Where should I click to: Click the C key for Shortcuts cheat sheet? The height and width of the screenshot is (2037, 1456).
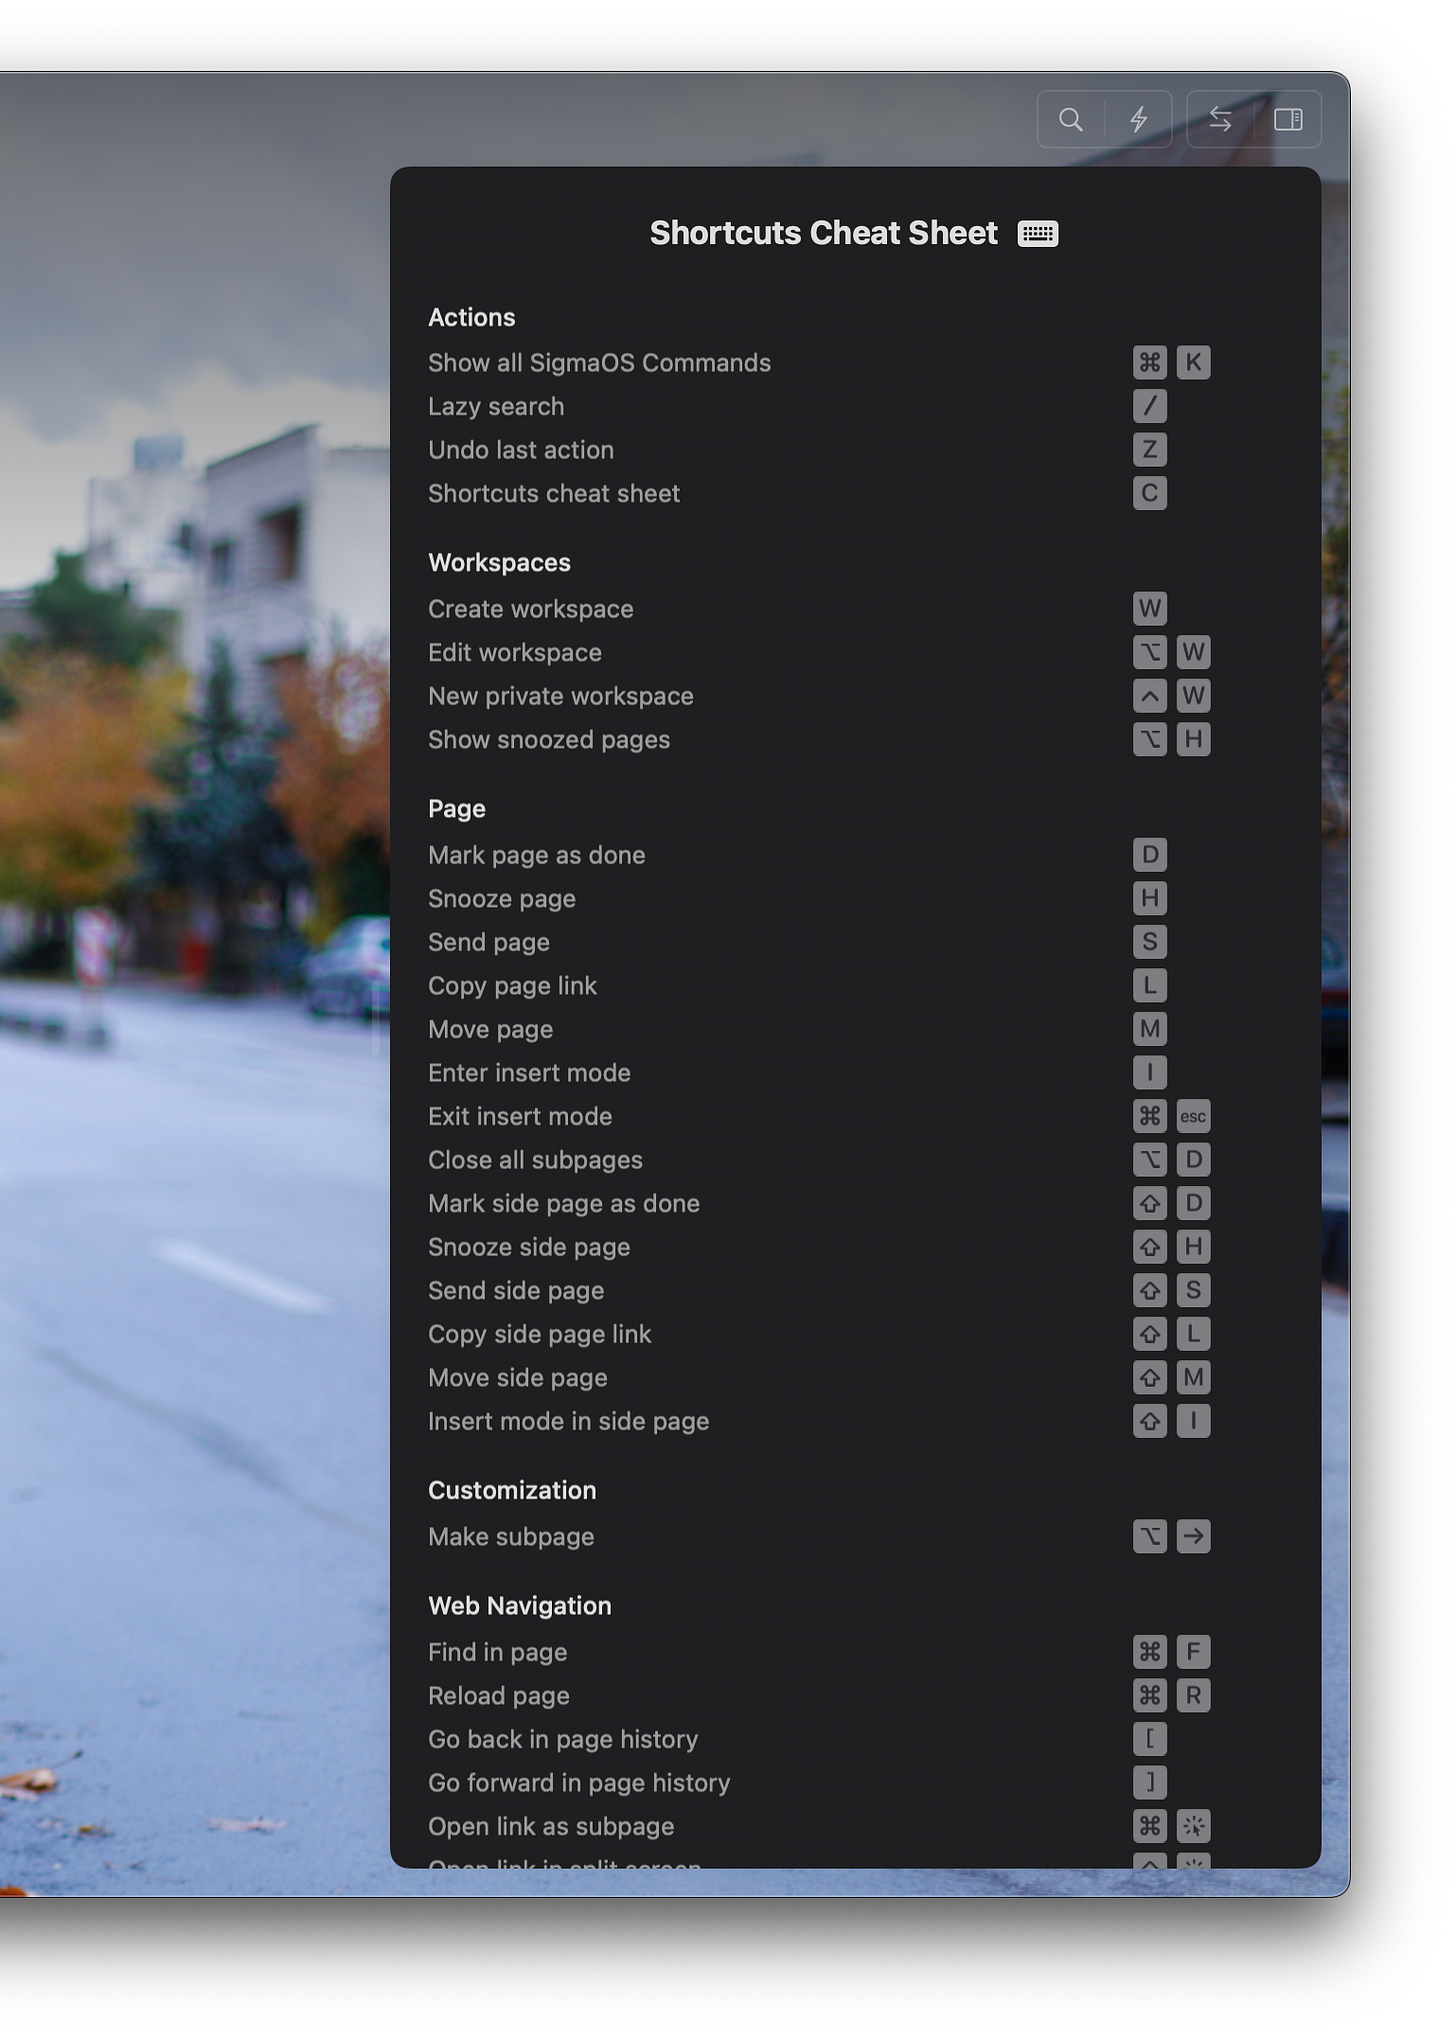[1150, 493]
